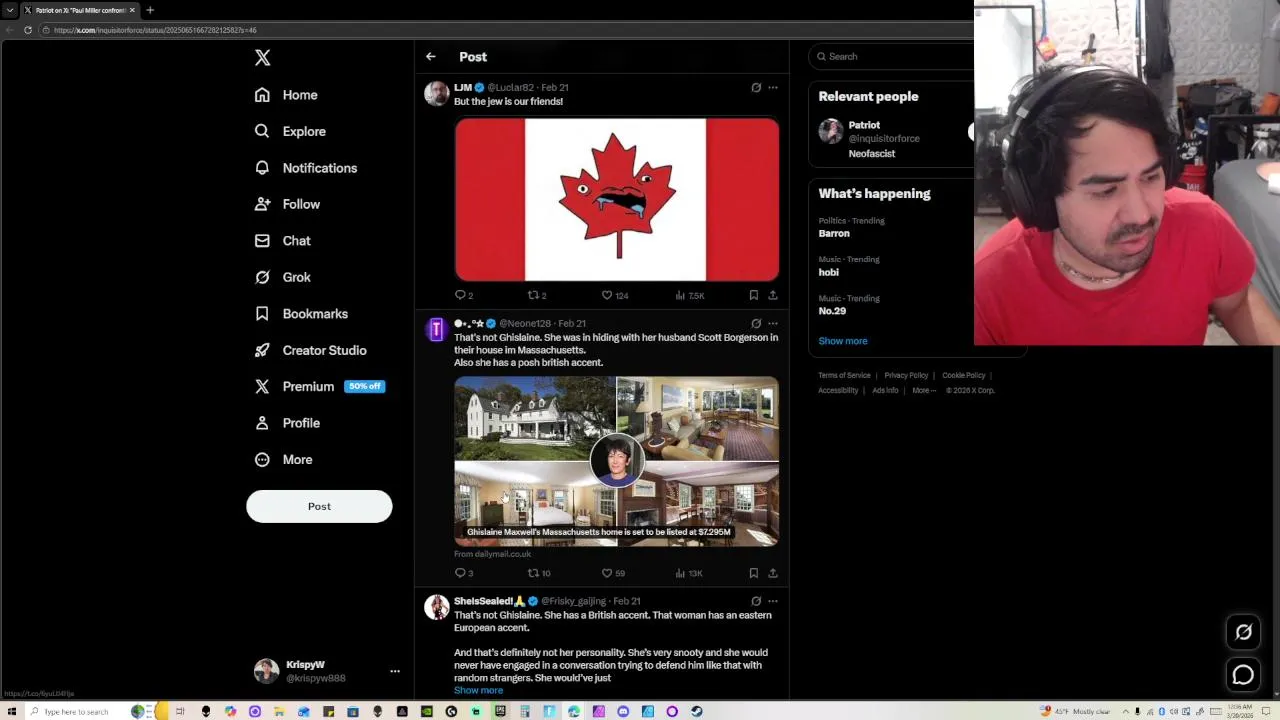Open the browser tab list dropdown
This screenshot has height=720, width=1280.
click(9, 10)
